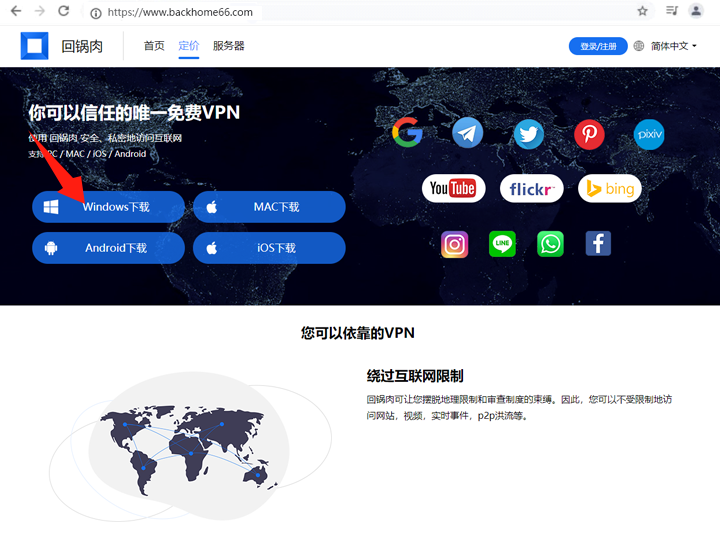The width and height of the screenshot is (720, 540).
Task: Click the Telegram icon
Action: click(467, 133)
